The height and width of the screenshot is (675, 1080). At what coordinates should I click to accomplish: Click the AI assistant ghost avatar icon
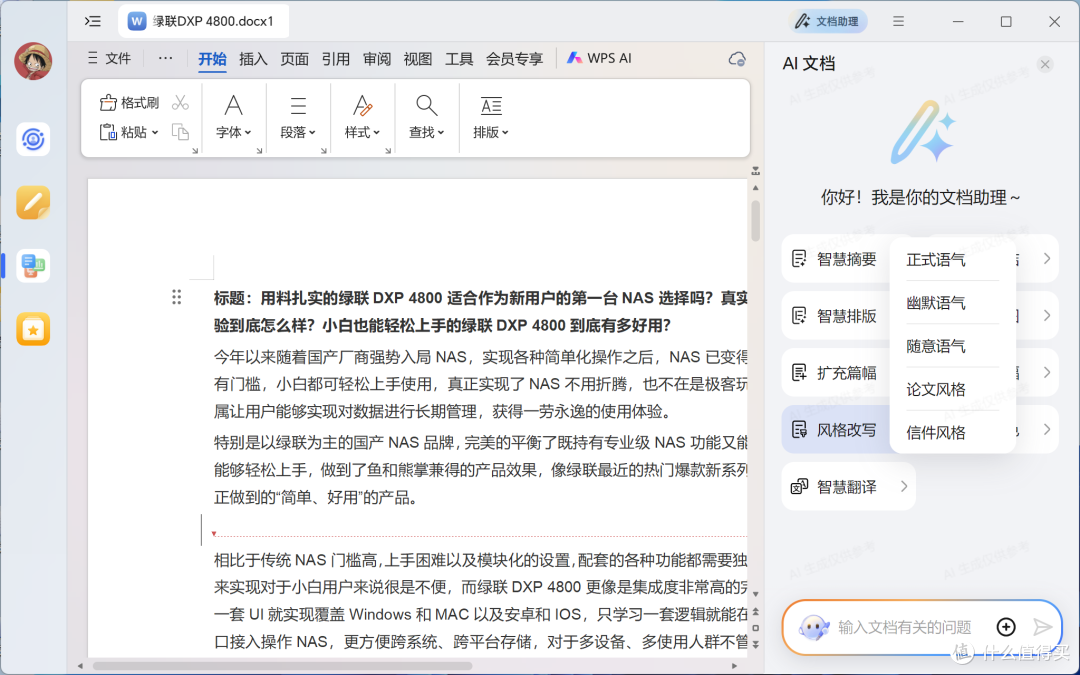point(814,627)
